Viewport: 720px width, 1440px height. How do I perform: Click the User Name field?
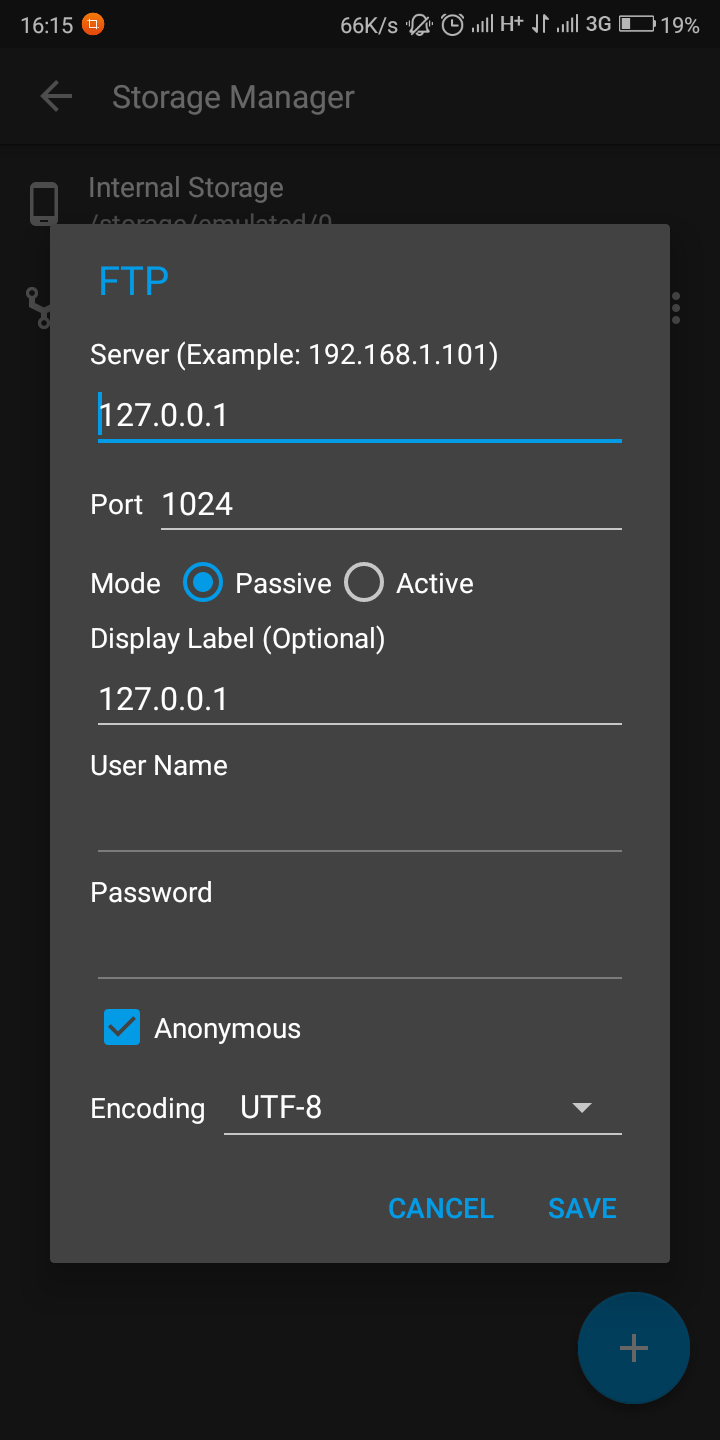point(360,820)
